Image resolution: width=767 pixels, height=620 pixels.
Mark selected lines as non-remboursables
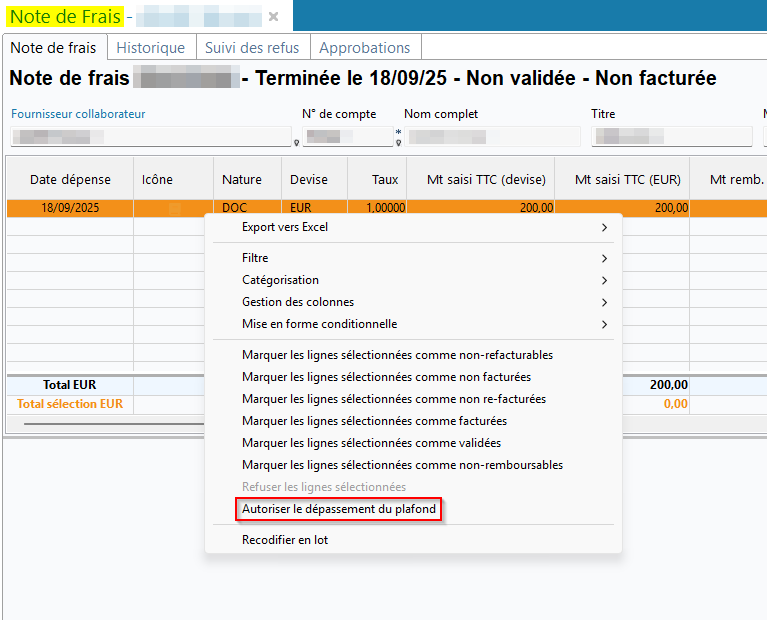click(402, 465)
